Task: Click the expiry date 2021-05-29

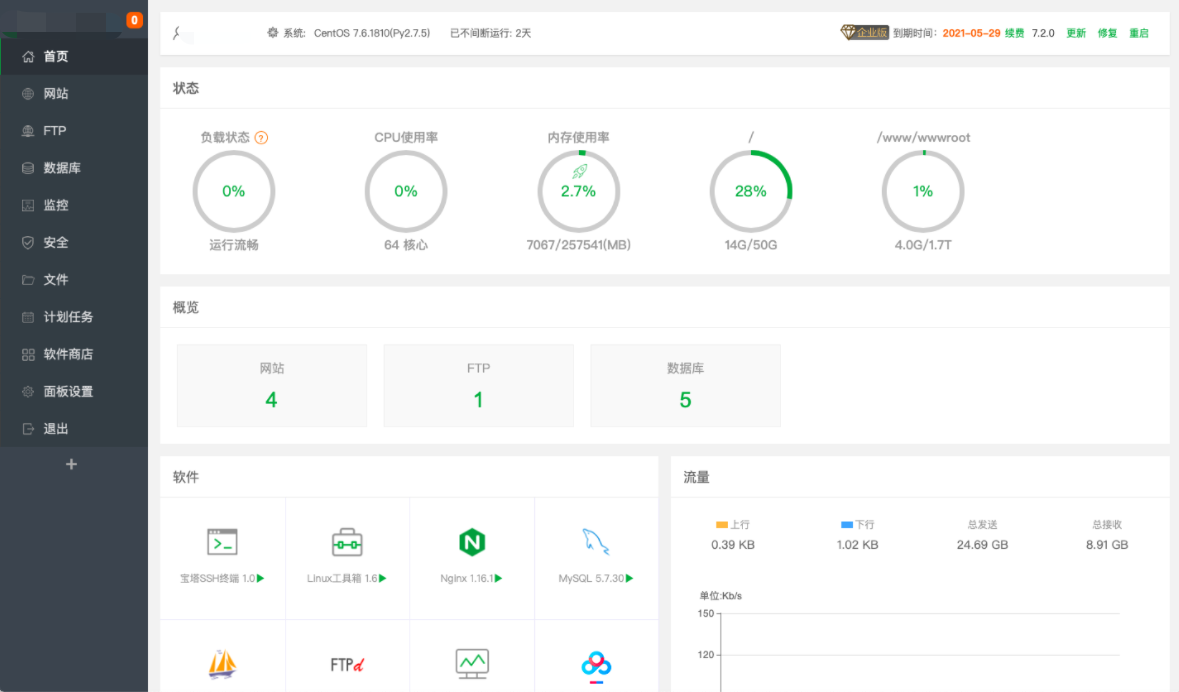Action: pyautogui.click(x=971, y=33)
